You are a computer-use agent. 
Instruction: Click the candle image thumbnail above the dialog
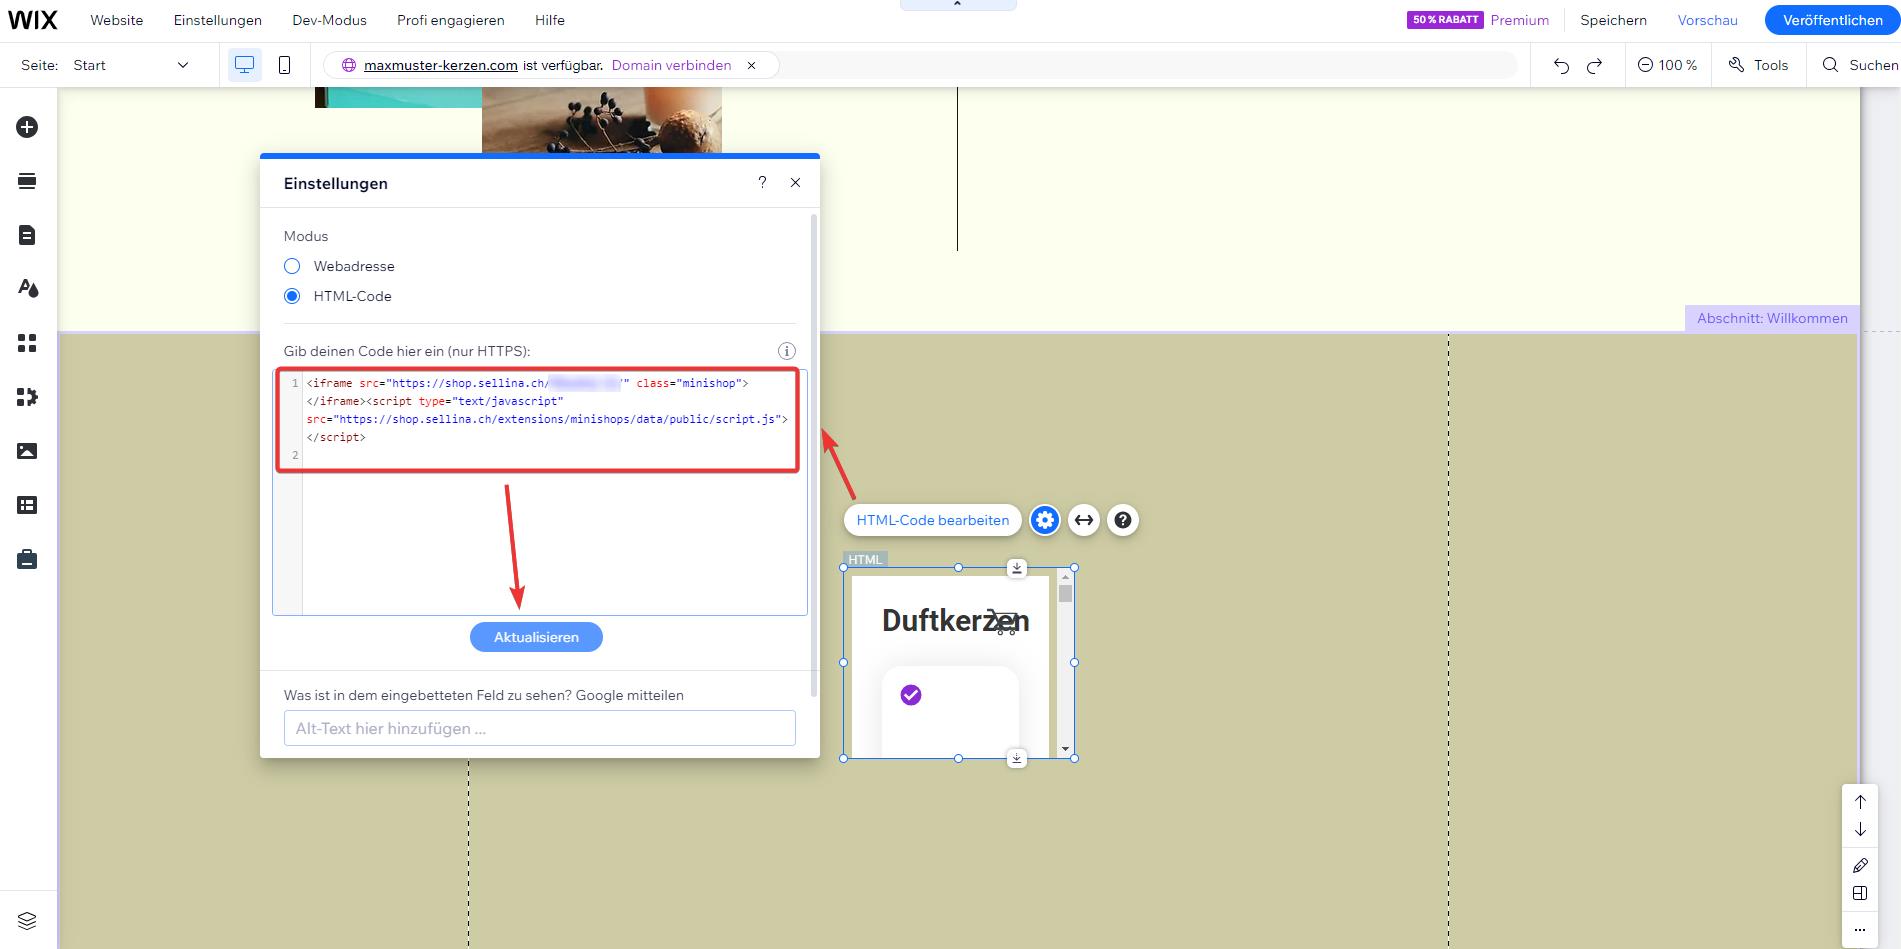(x=601, y=120)
